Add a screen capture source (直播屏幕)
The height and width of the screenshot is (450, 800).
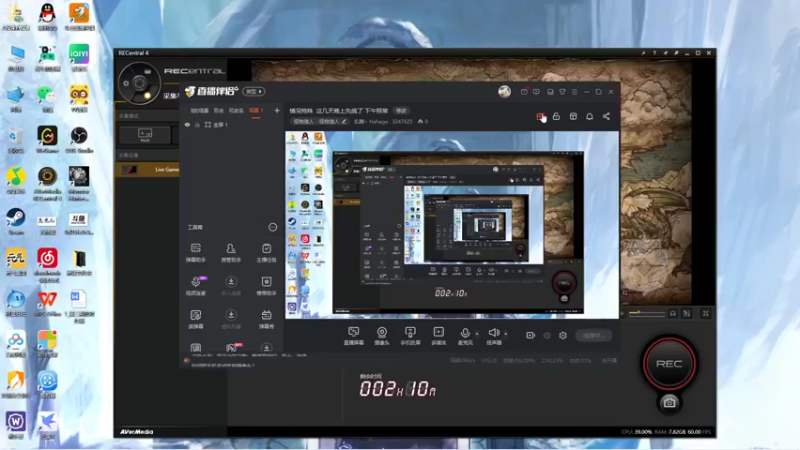[x=354, y=336]
